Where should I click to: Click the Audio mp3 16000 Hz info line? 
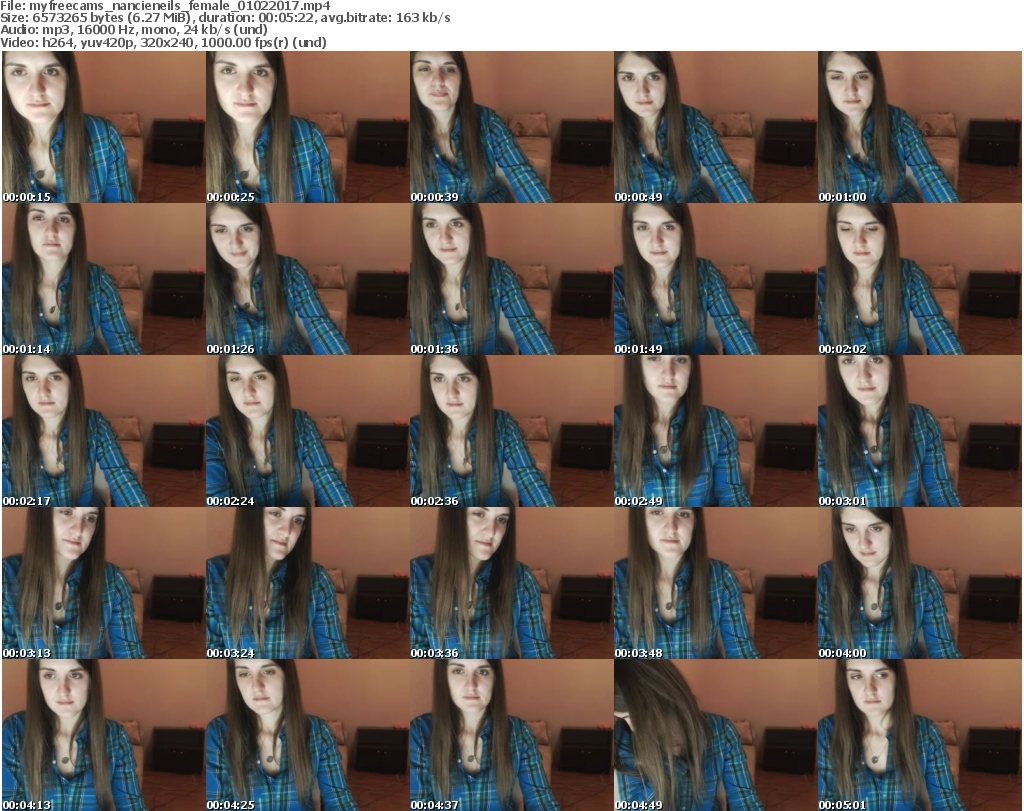134,30
